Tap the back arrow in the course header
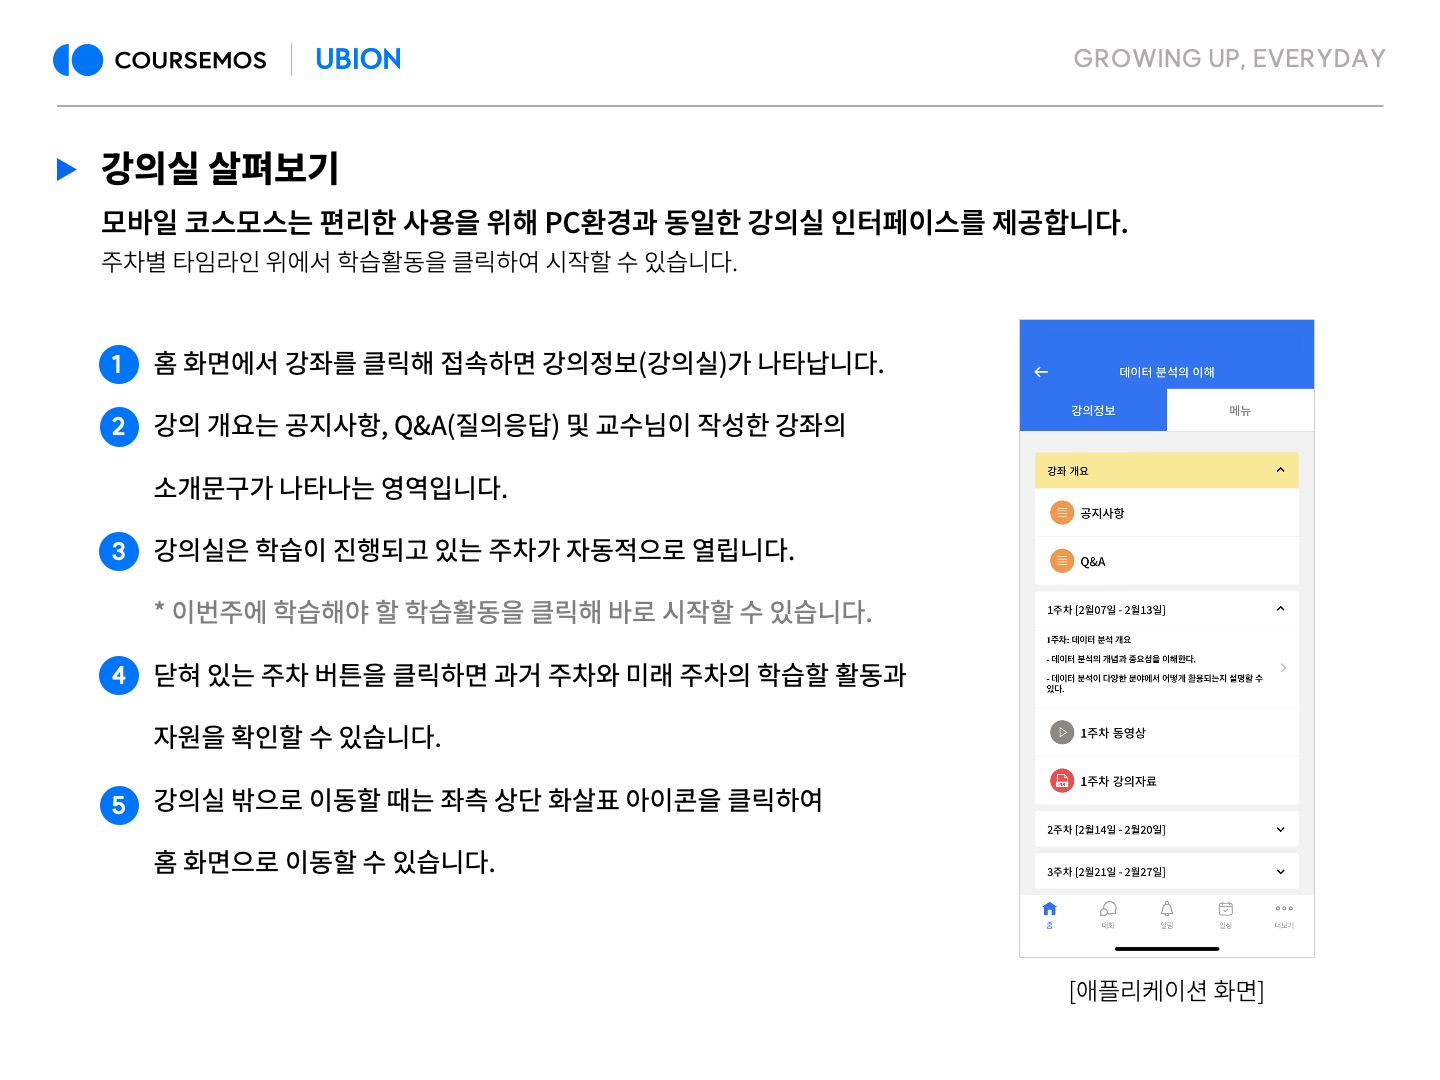1440x1080 pixels. click(1041, 372)
